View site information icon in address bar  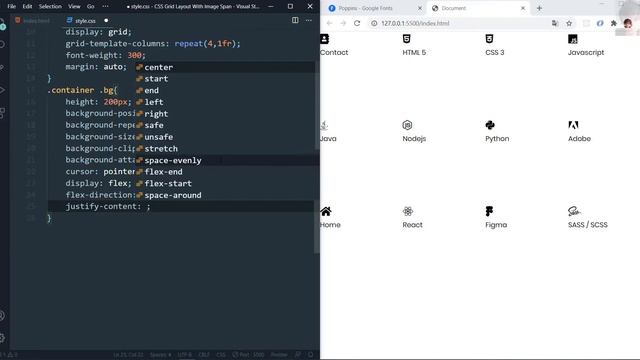374,23
